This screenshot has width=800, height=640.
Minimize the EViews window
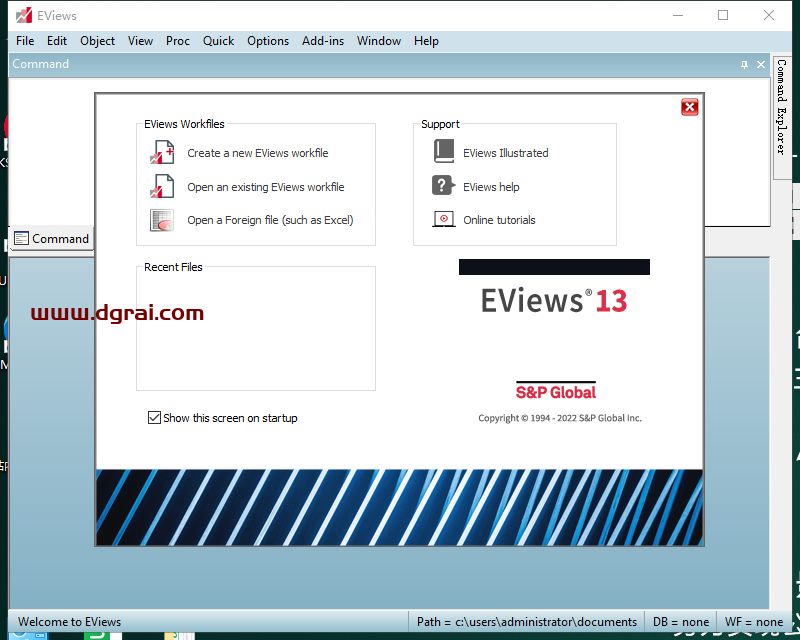click(x=678, y=15)
